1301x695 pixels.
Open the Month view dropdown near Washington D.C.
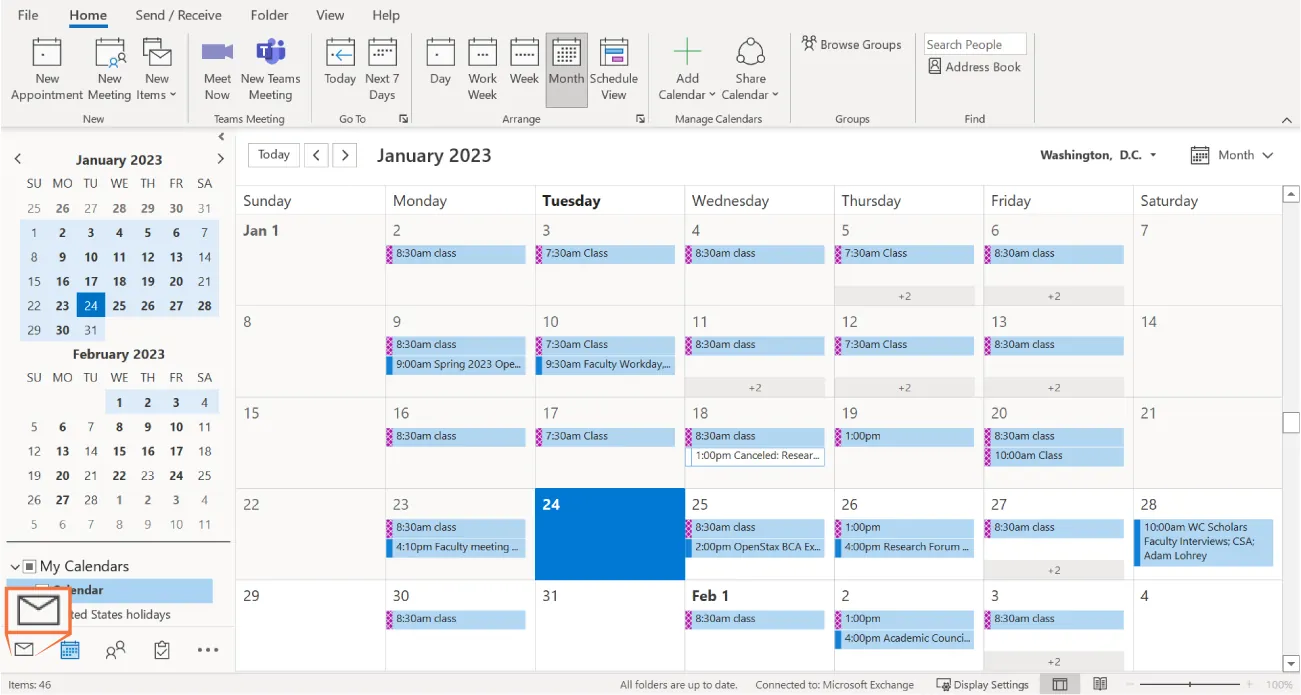point(1233,155)
